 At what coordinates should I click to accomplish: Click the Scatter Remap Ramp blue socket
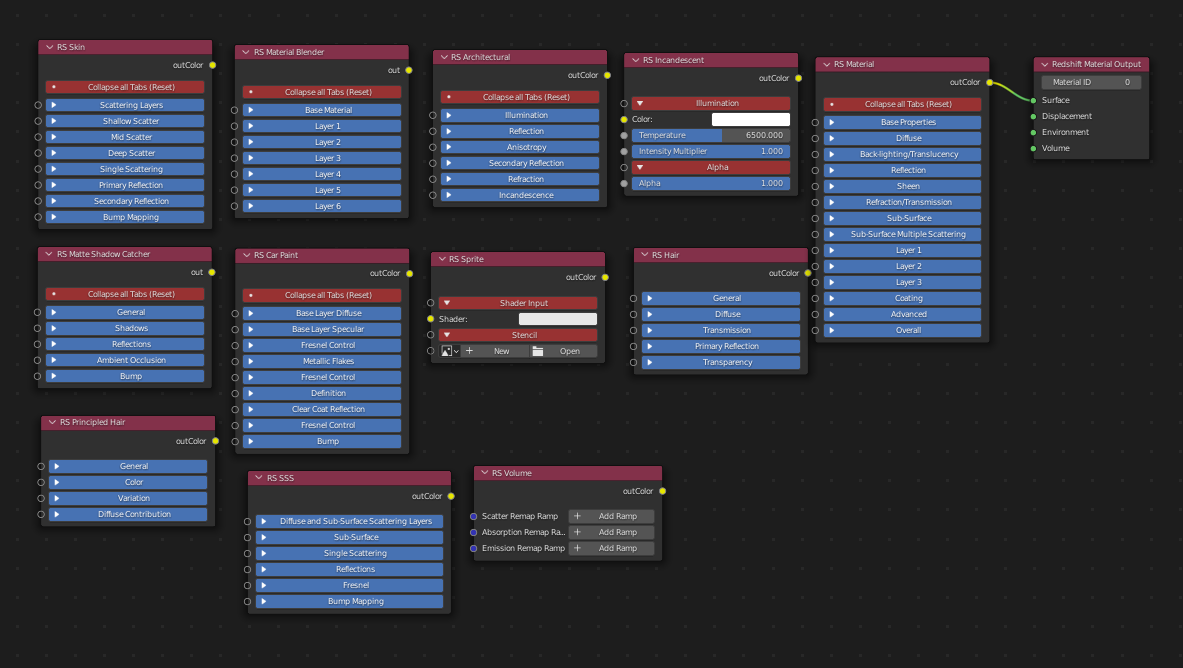474,516
